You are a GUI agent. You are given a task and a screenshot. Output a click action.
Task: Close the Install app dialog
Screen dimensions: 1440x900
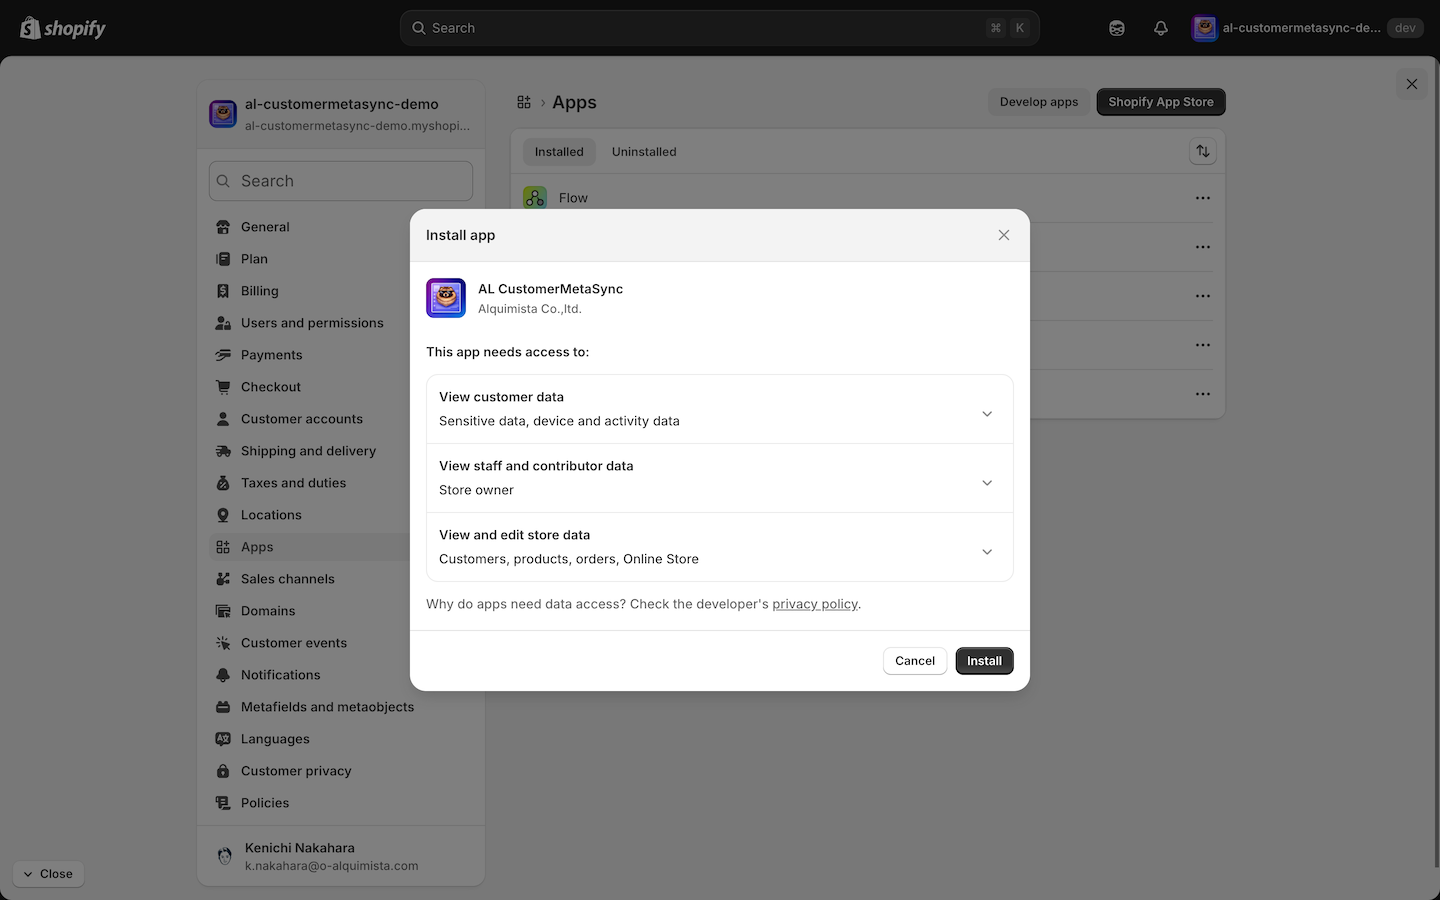(1004, 235)
